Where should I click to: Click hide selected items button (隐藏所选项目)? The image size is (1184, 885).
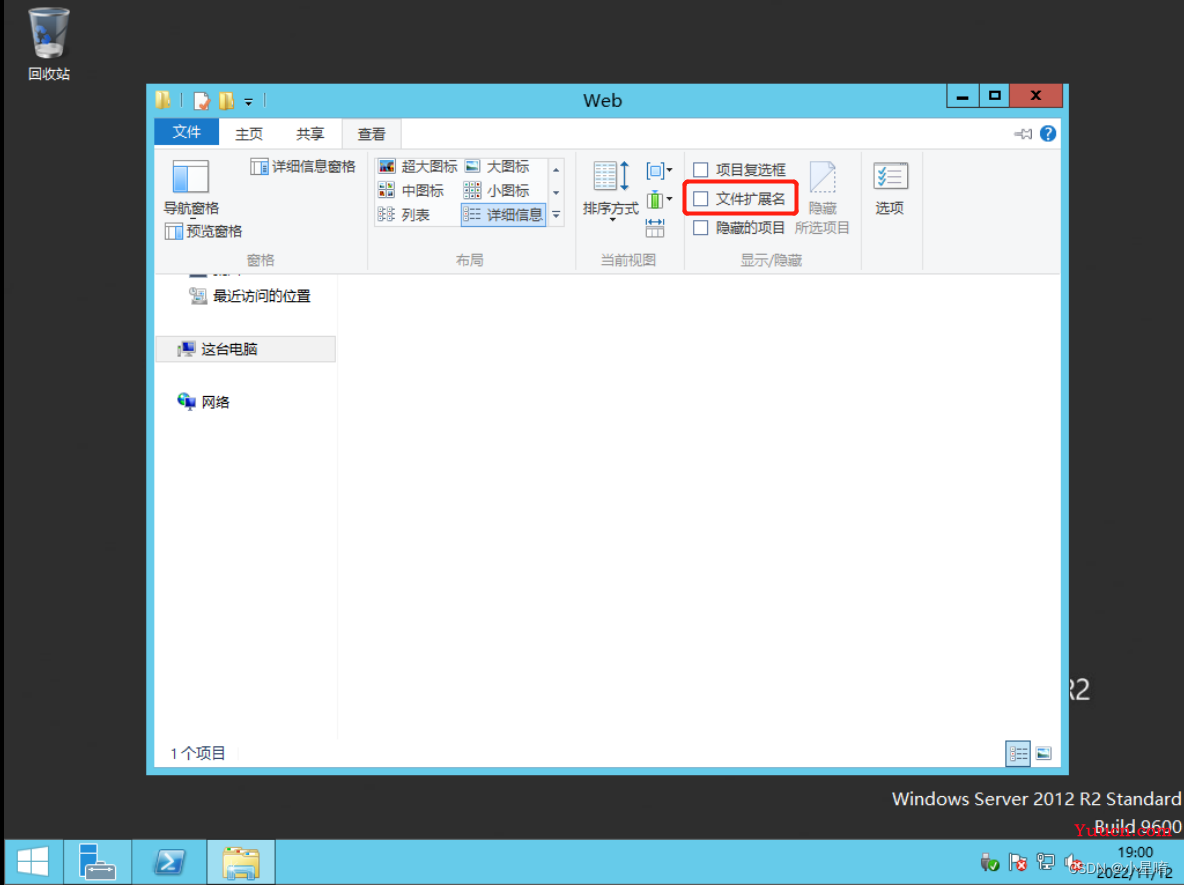click(x=822, y=198)
